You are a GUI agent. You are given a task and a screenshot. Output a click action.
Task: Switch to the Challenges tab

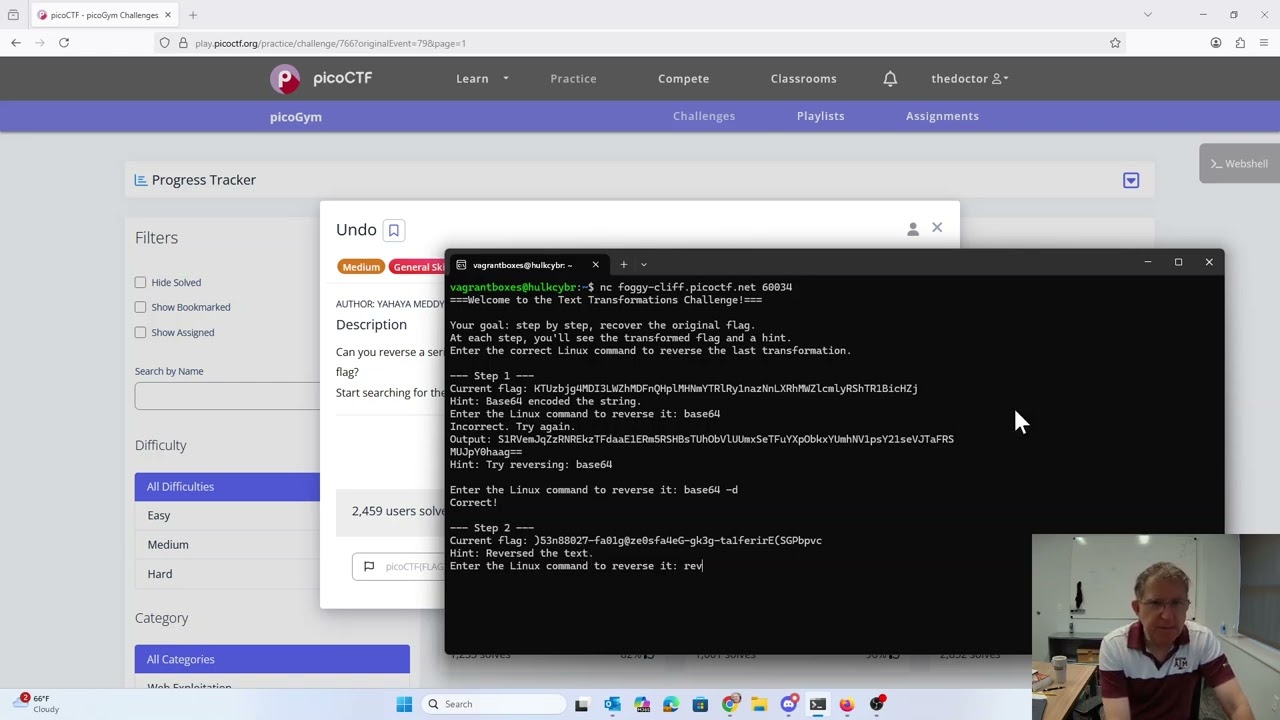pyautogui.click(x=704, y=116)
